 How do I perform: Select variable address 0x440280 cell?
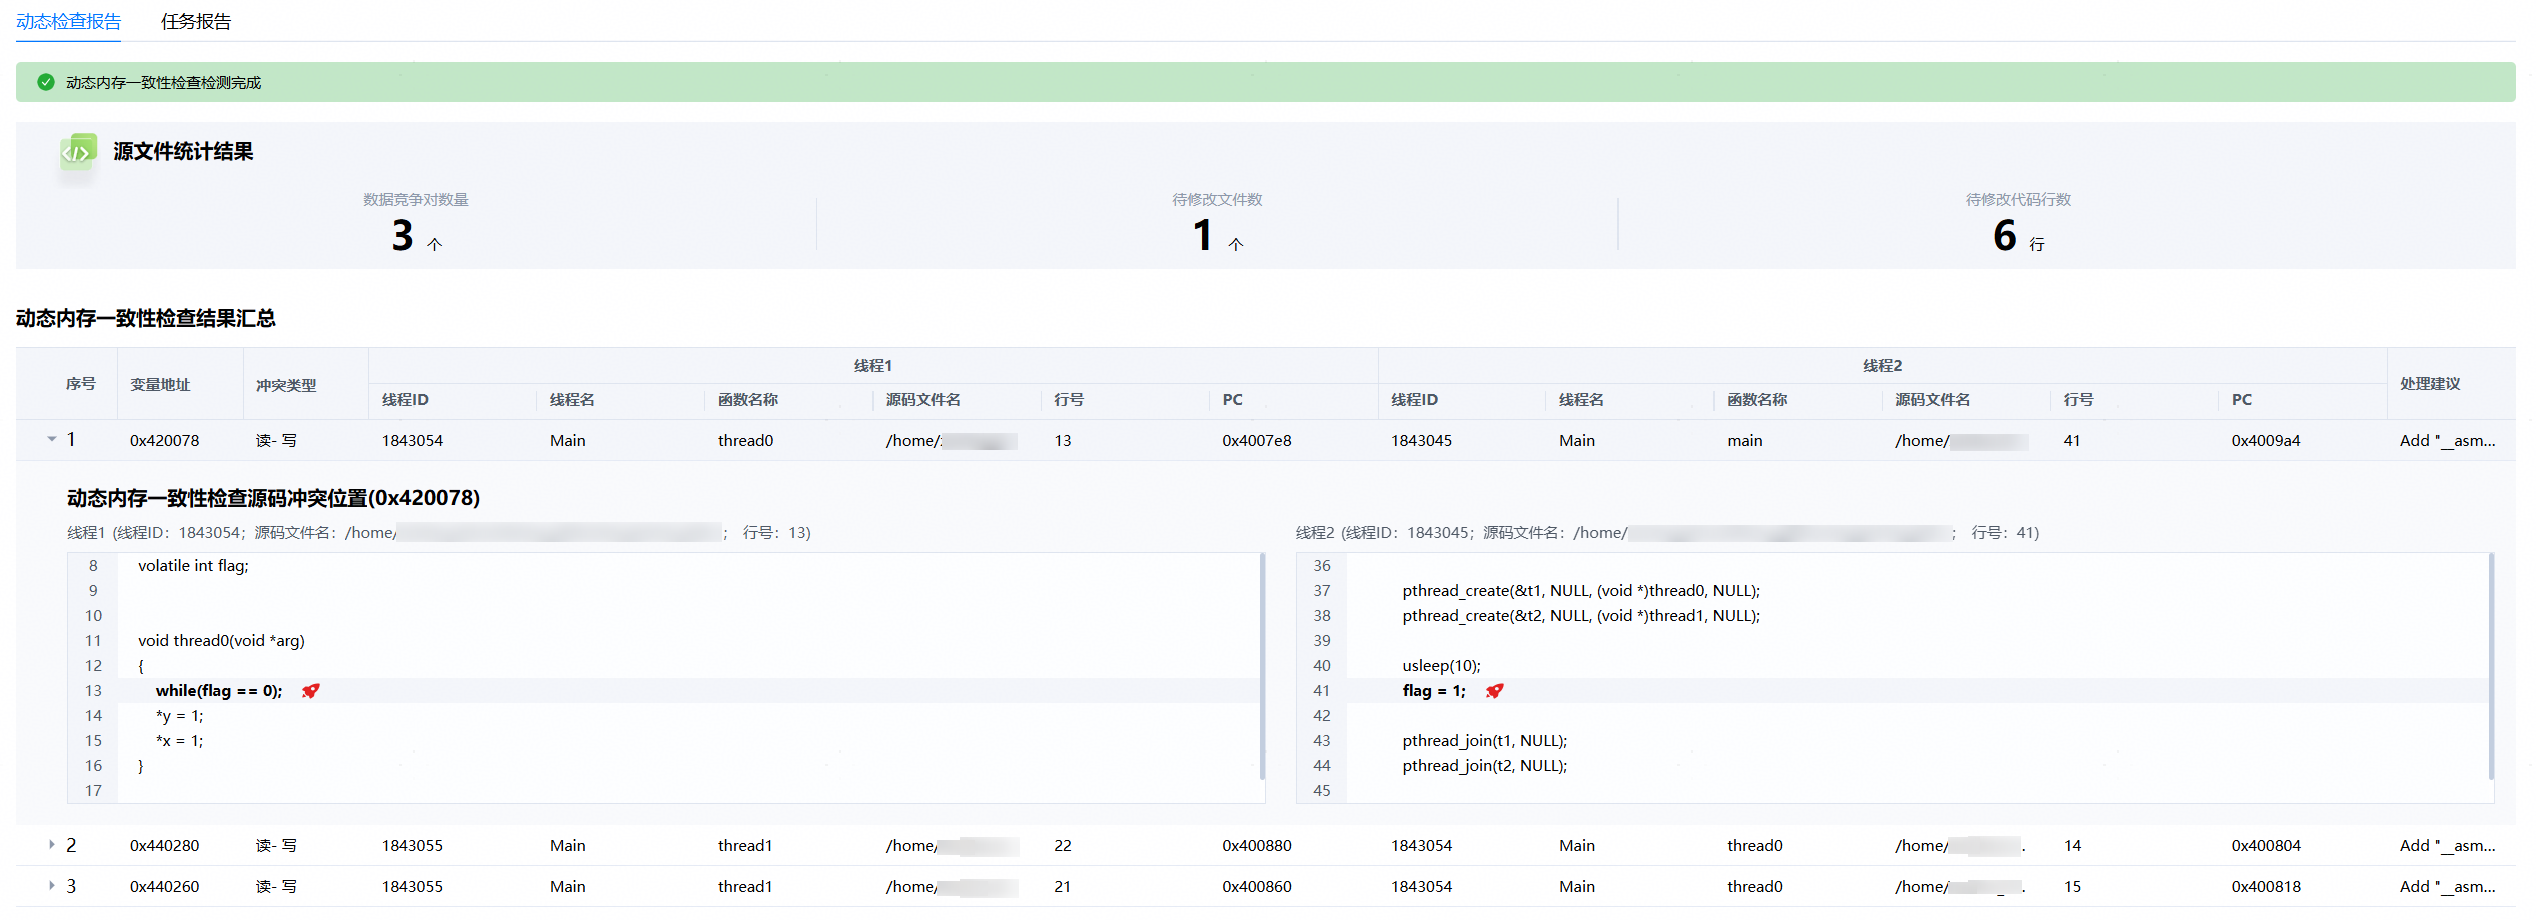pos(164,846)
